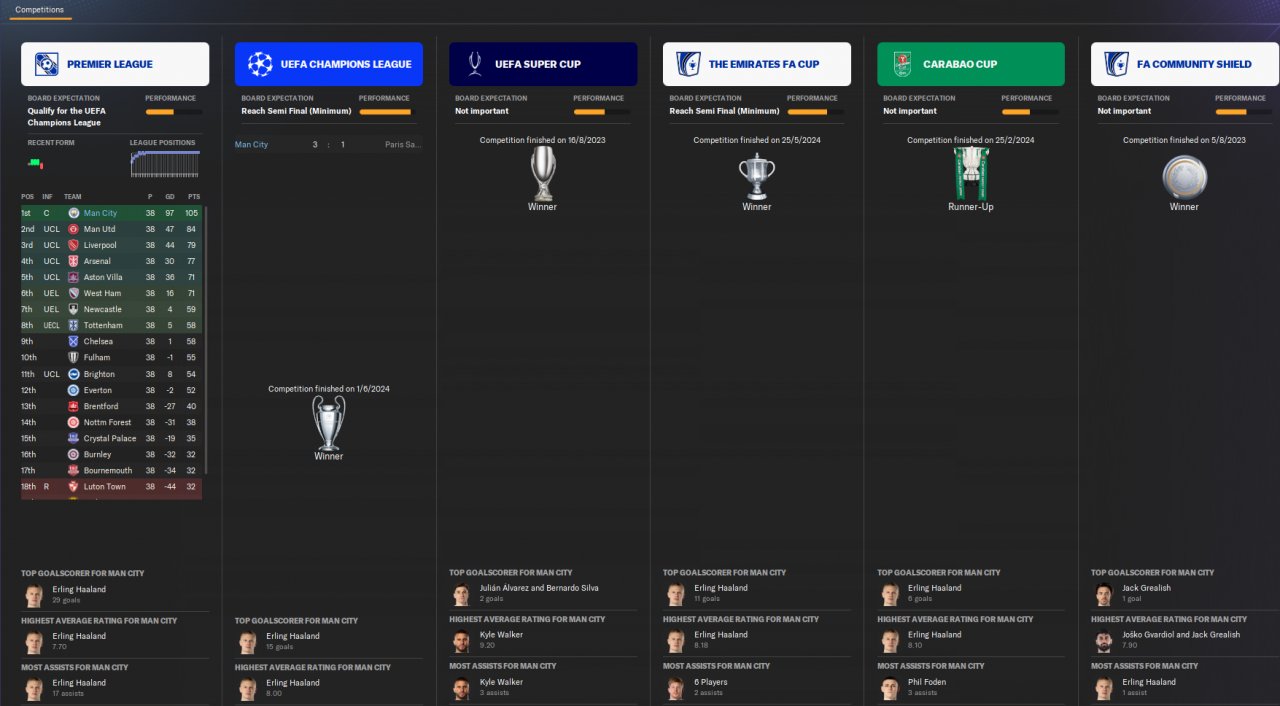Click the Emirates FA Cup winner trophy
This screenshot has height=706, width=1280.
(x=757, y=176)
